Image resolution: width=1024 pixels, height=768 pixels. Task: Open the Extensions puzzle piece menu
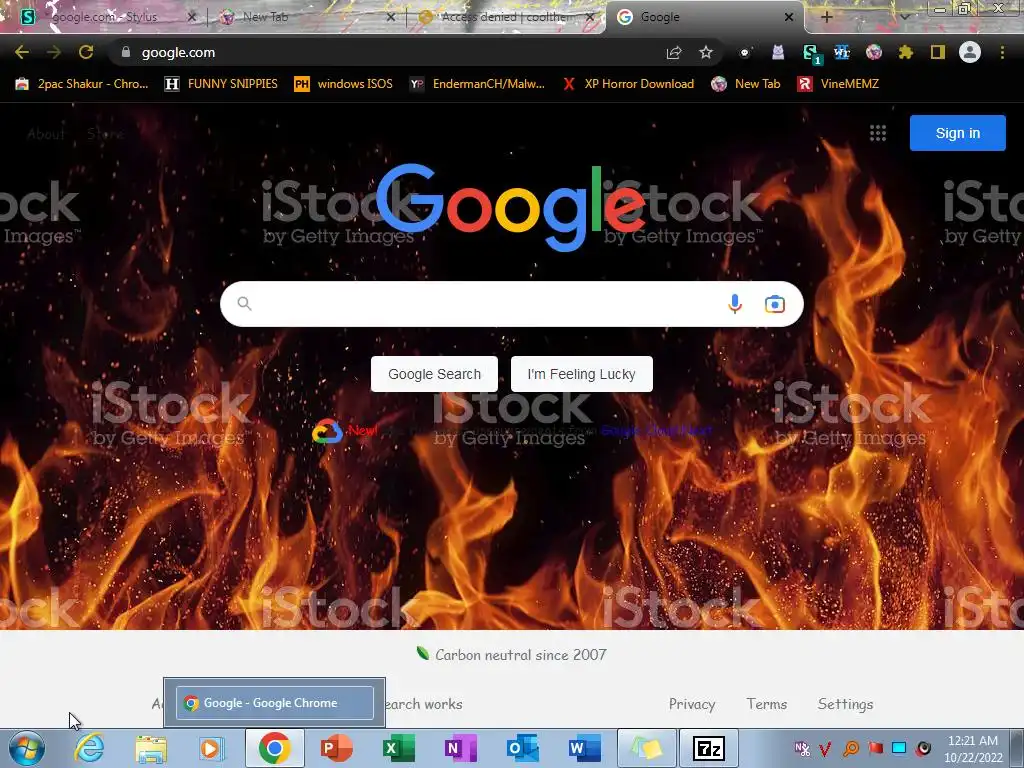[906, 52]
